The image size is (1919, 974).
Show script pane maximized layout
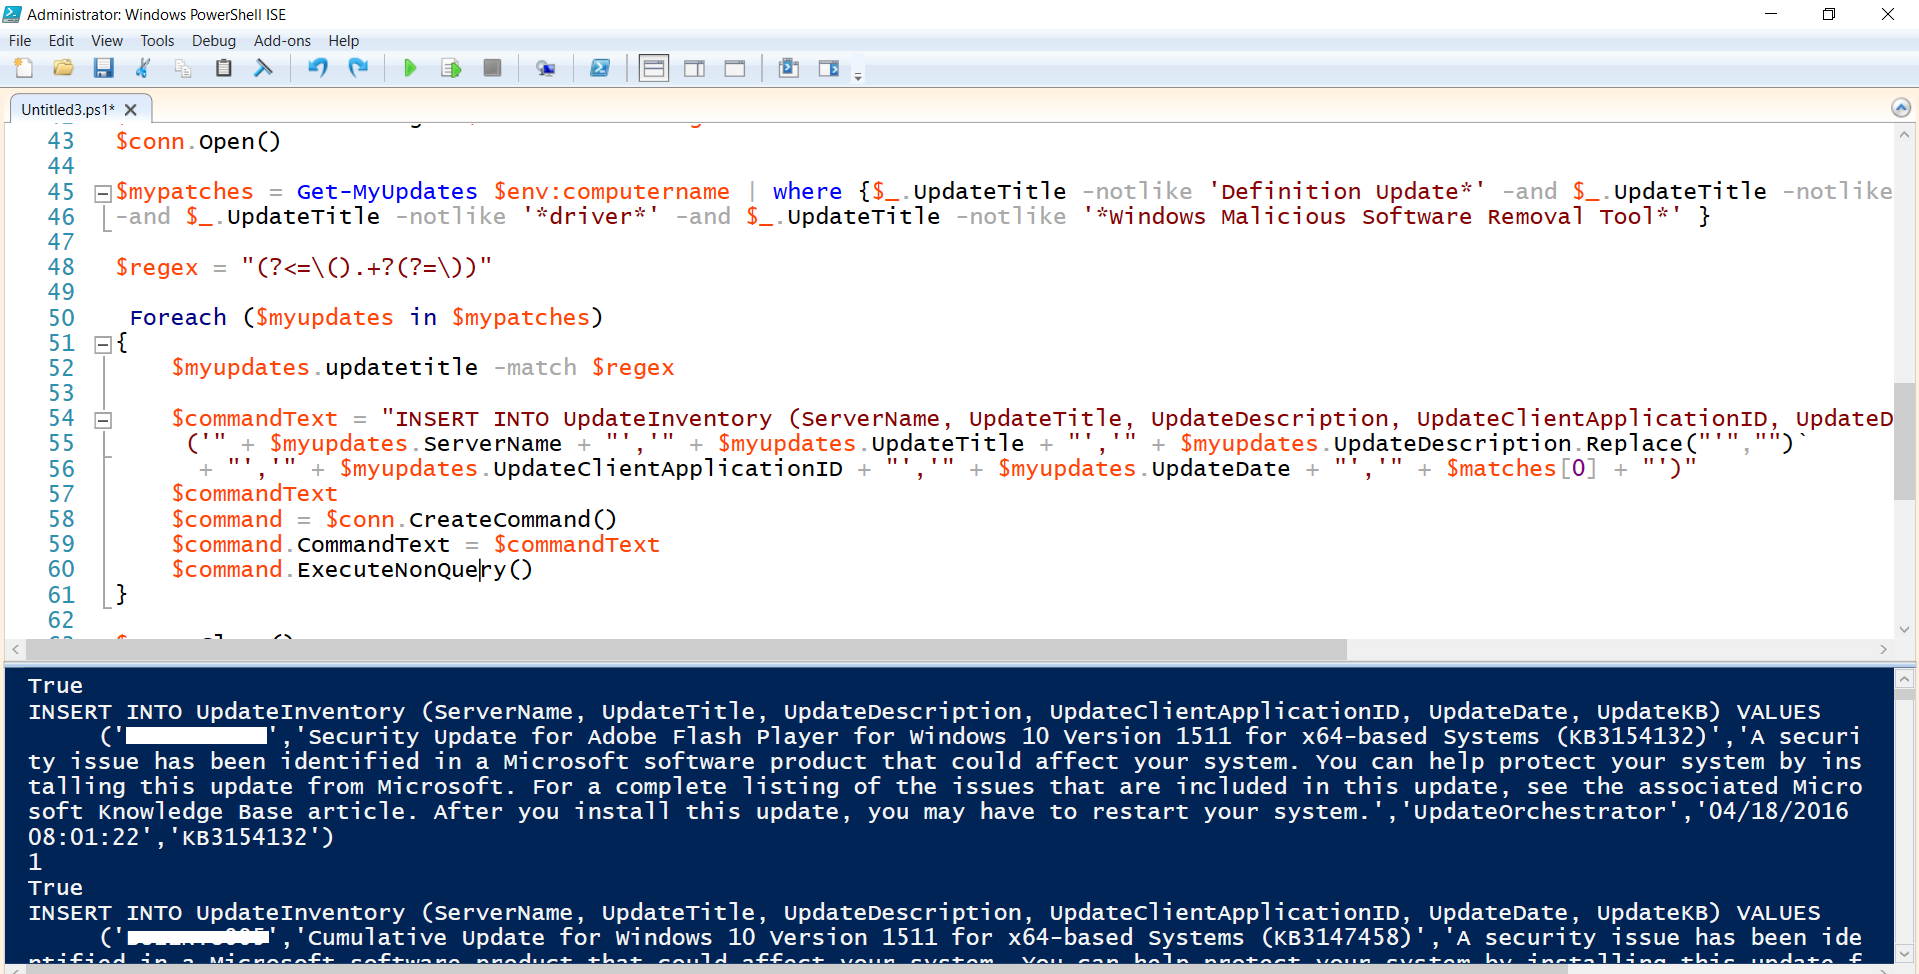(735, 68)
